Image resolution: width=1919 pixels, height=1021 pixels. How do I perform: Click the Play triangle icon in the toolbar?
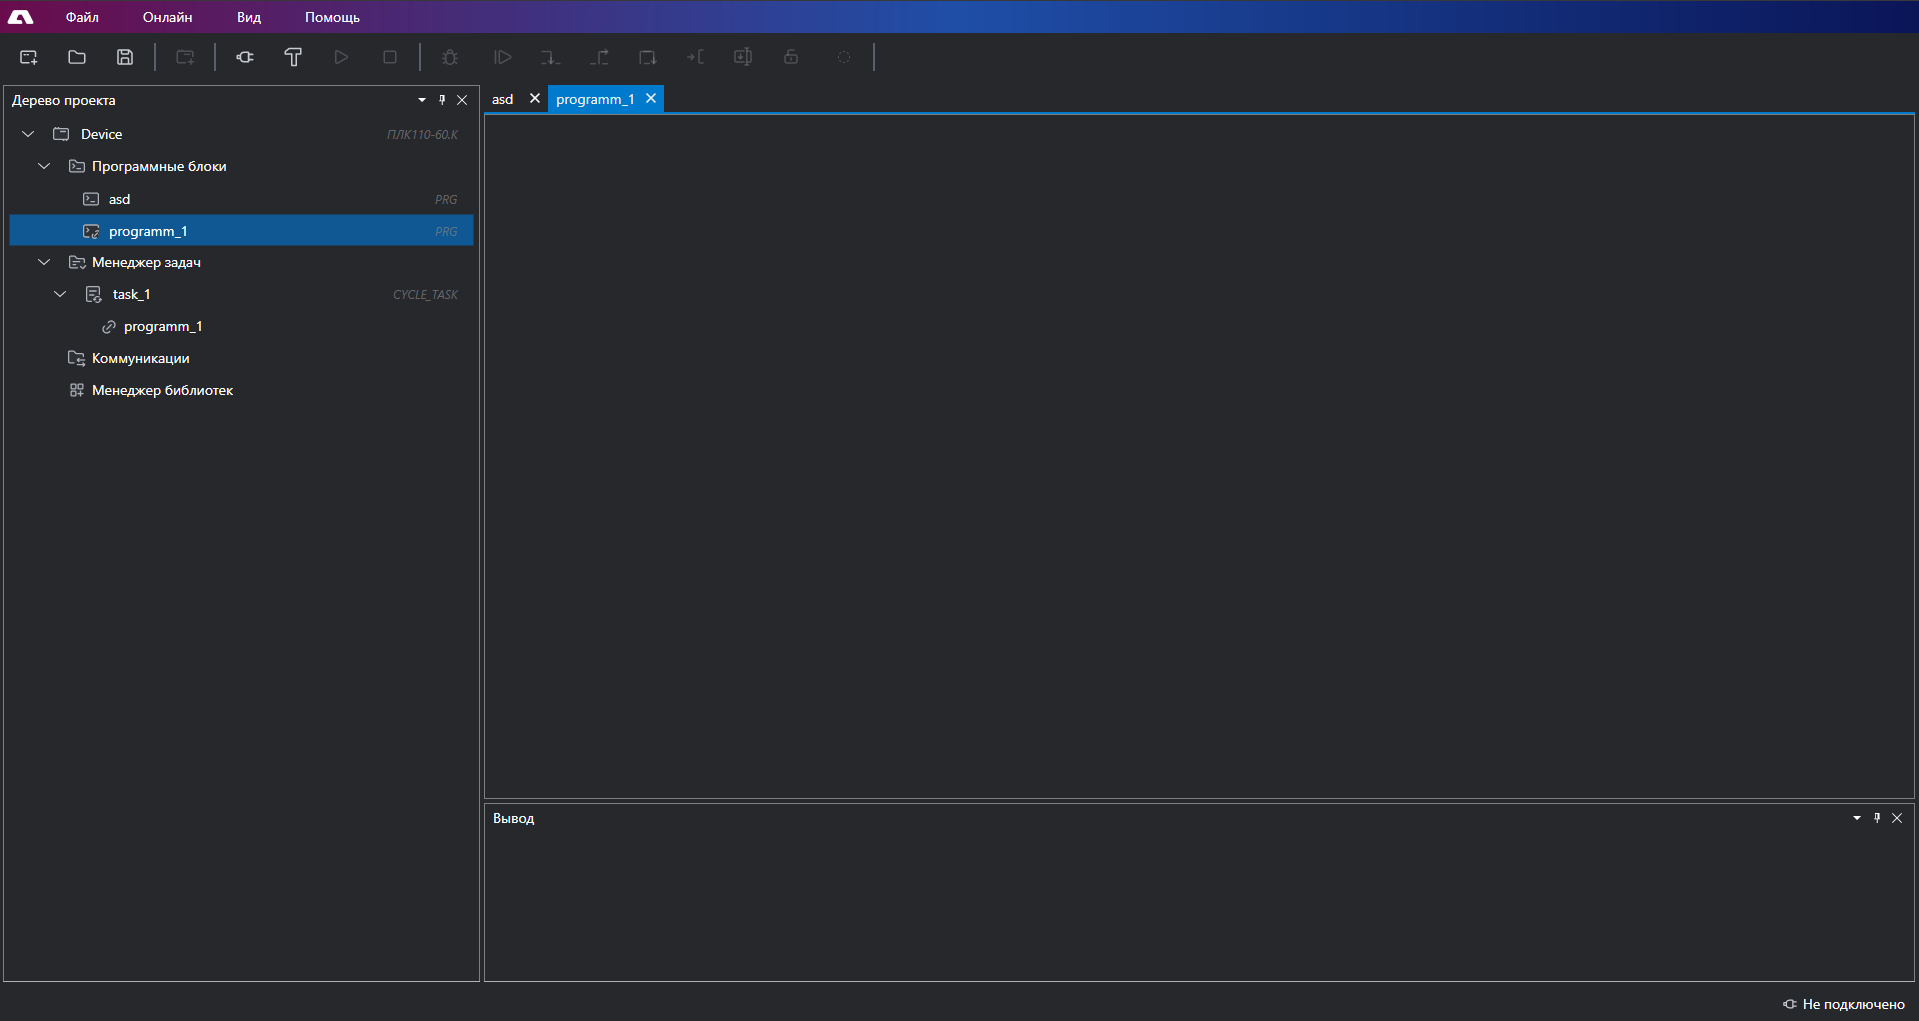tap(341, 57)
